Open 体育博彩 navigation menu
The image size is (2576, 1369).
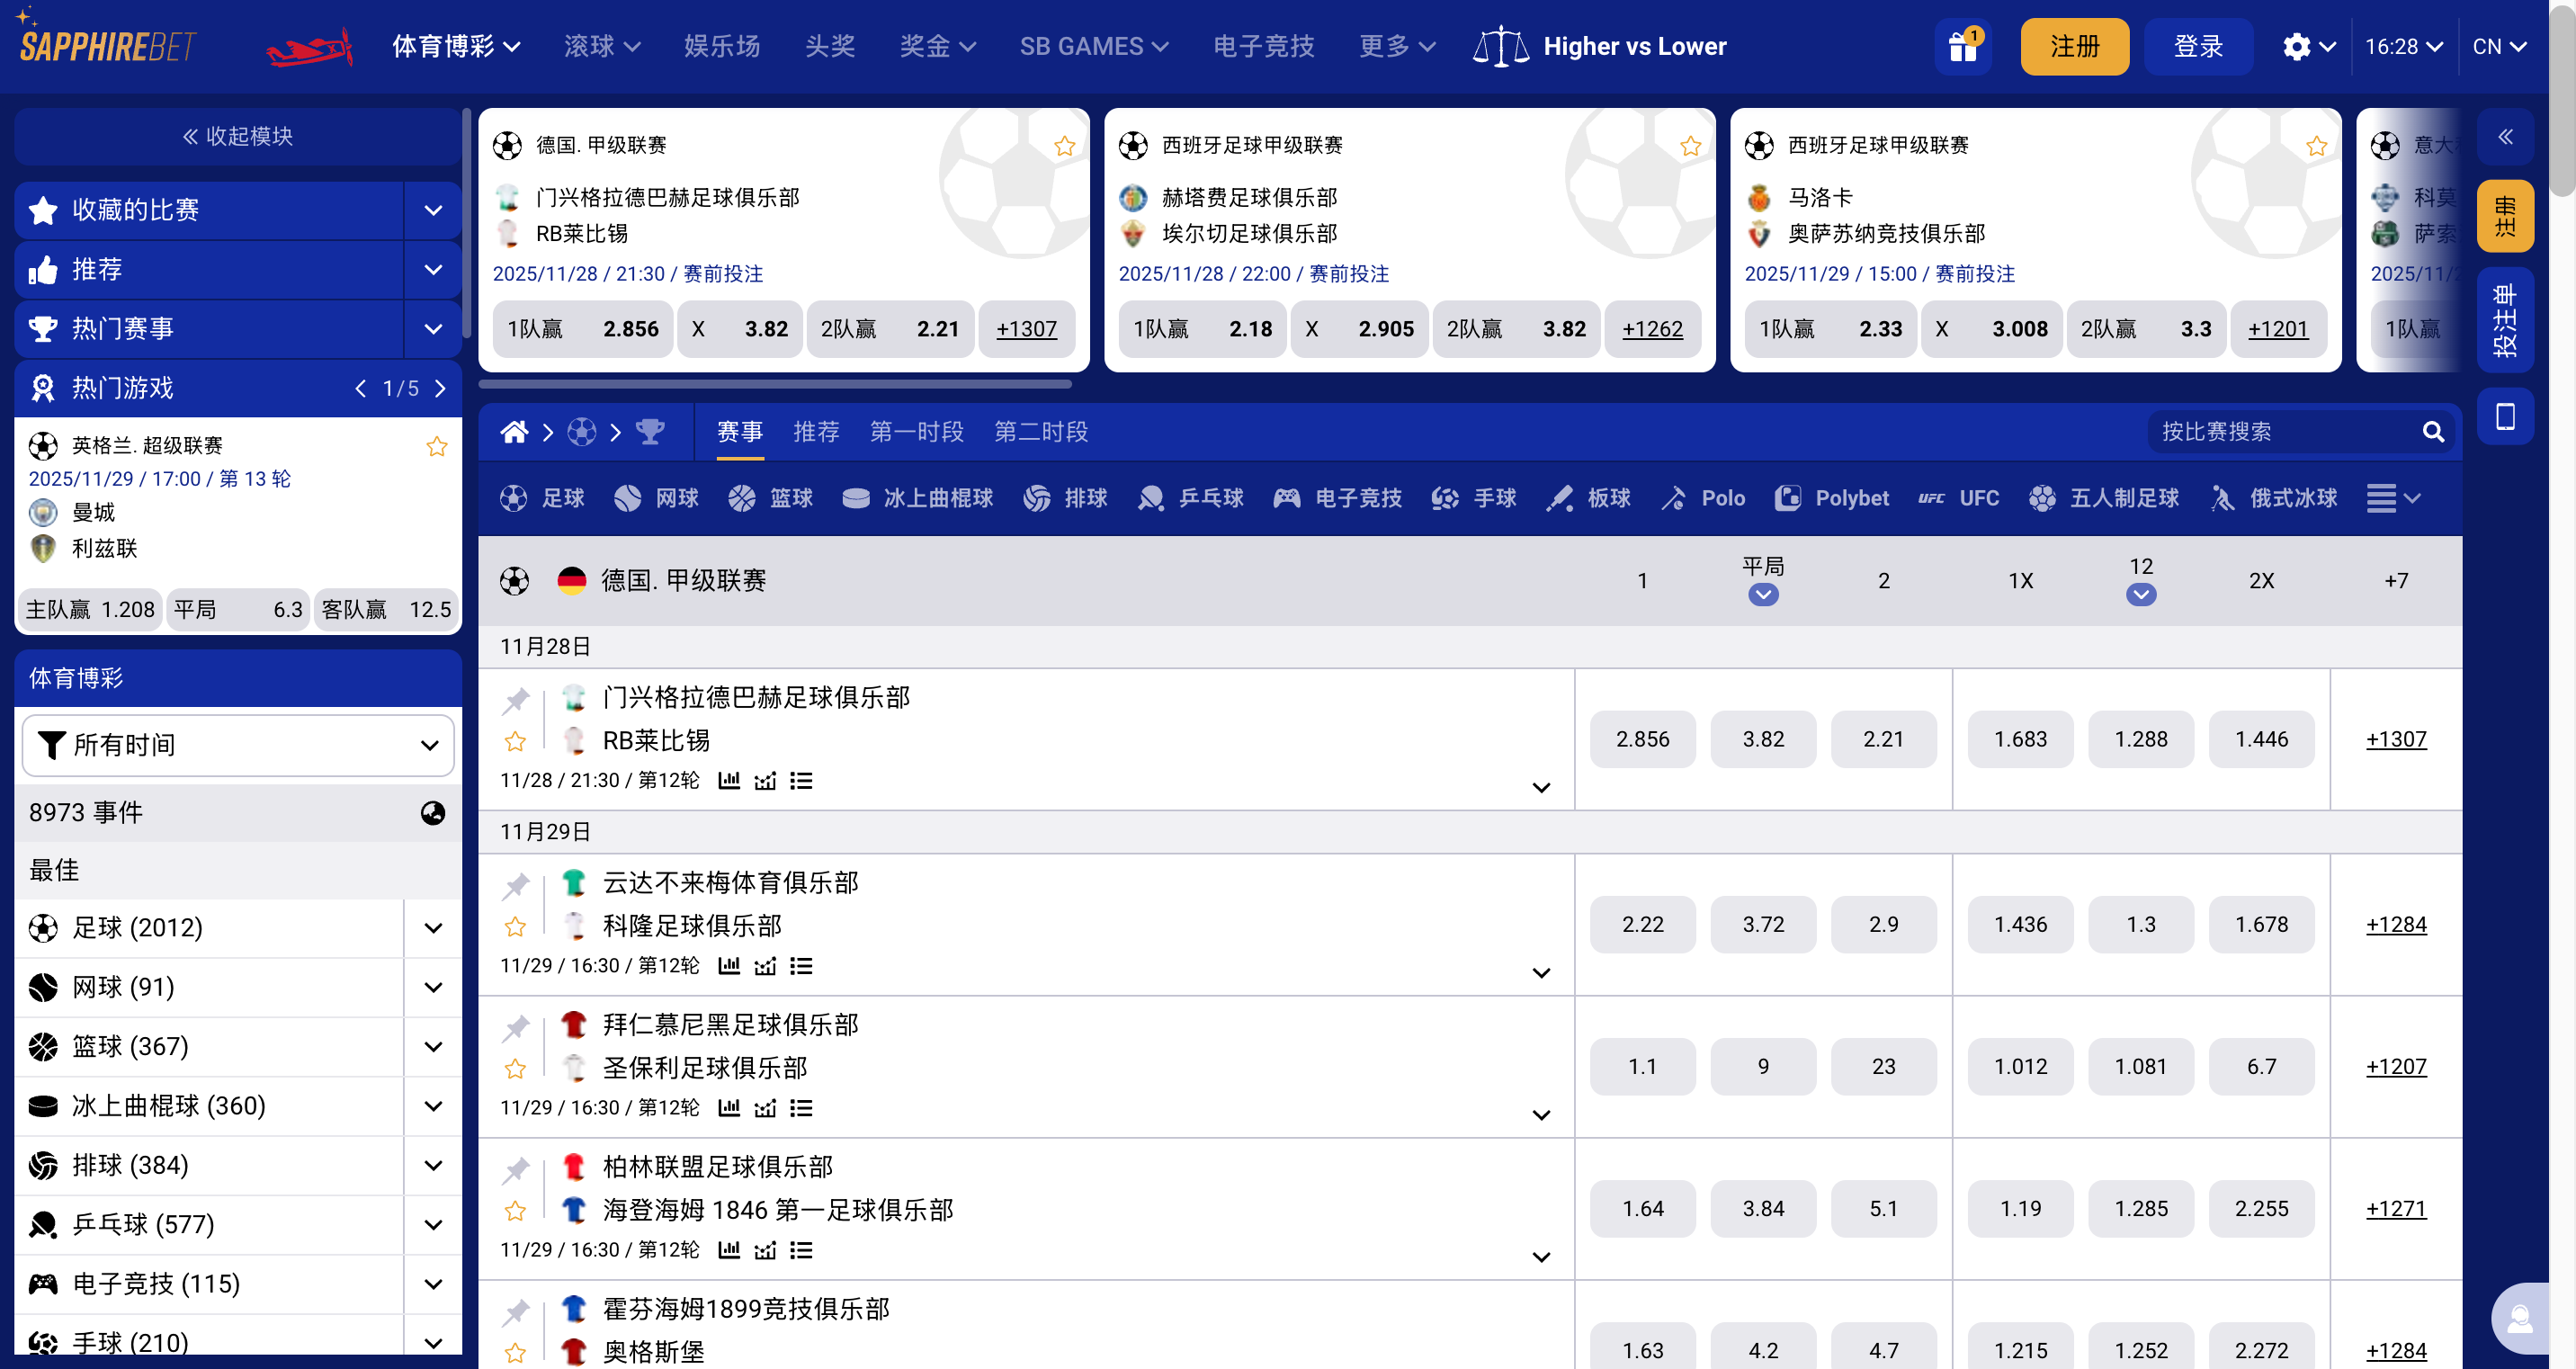(x=456, y=46)
